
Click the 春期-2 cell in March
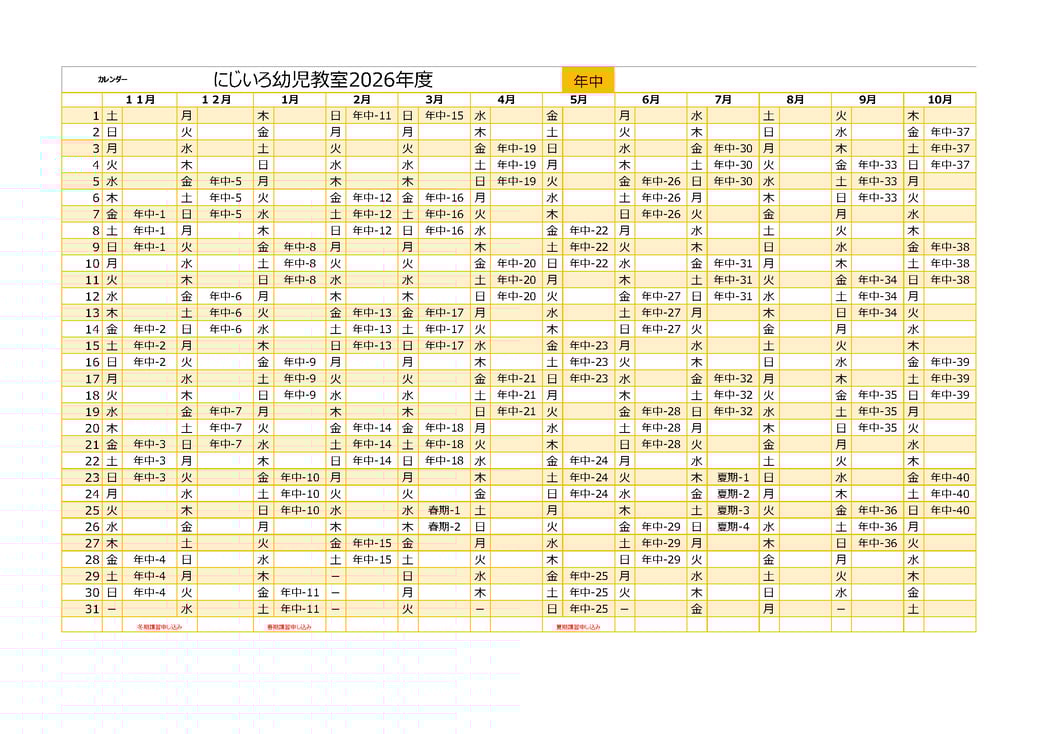pyautogui.click(x=444, y=527)
